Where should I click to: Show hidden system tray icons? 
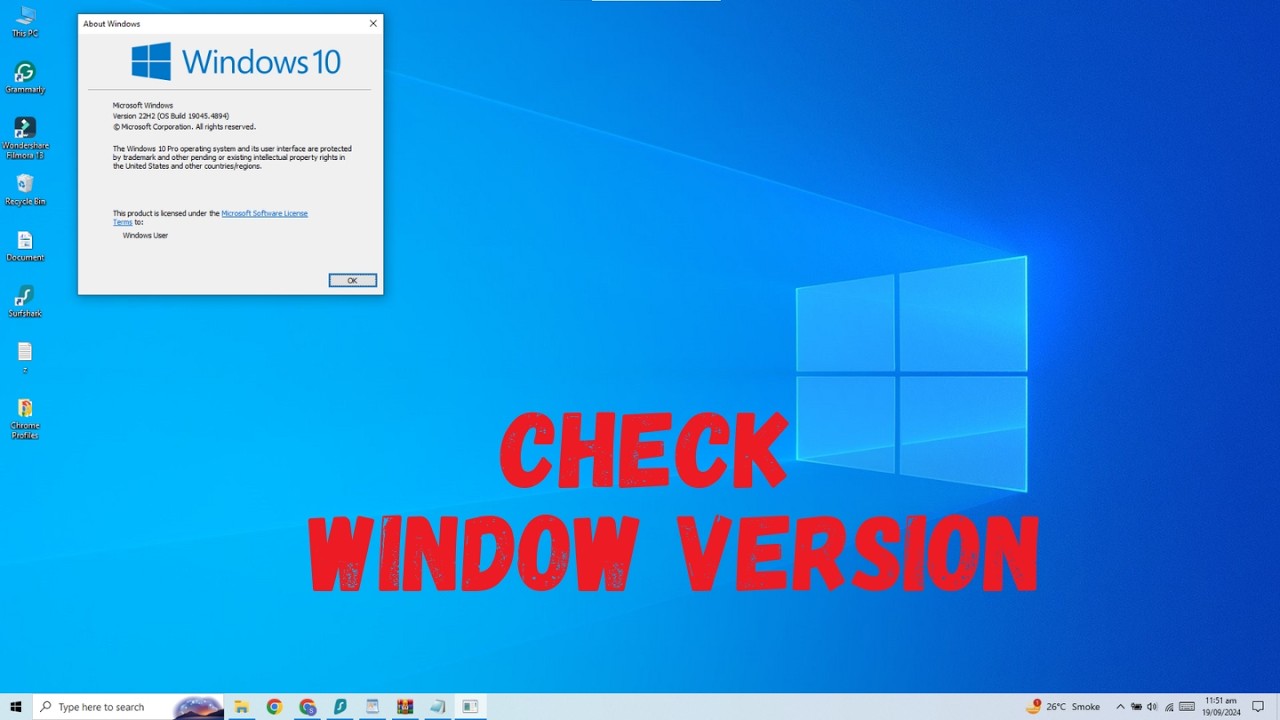point(1120,707)
